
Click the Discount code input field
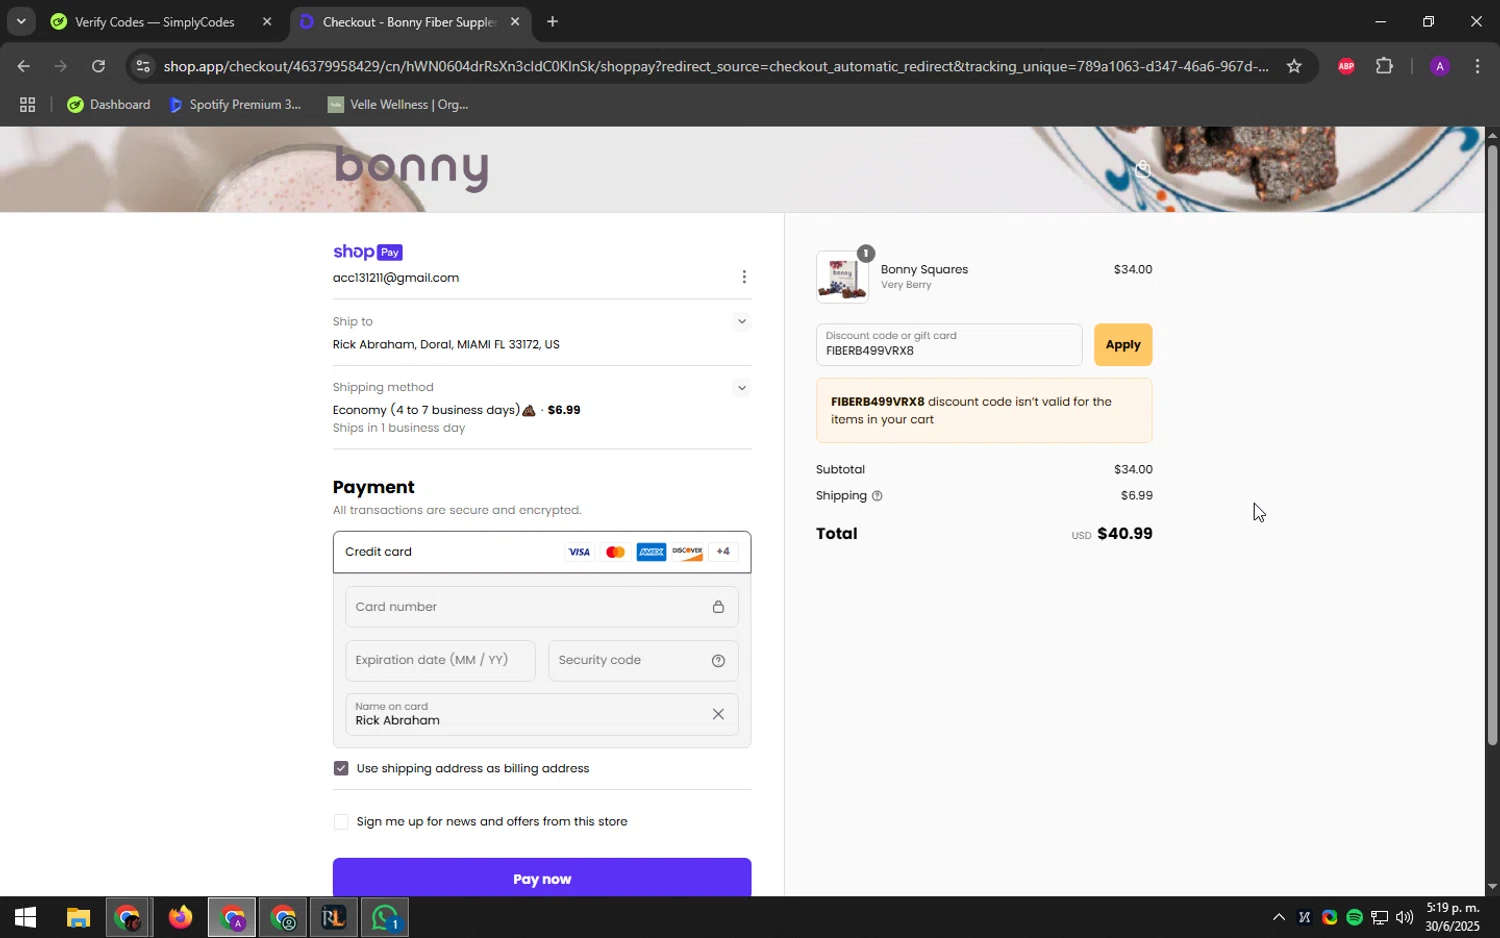point(949,345)
